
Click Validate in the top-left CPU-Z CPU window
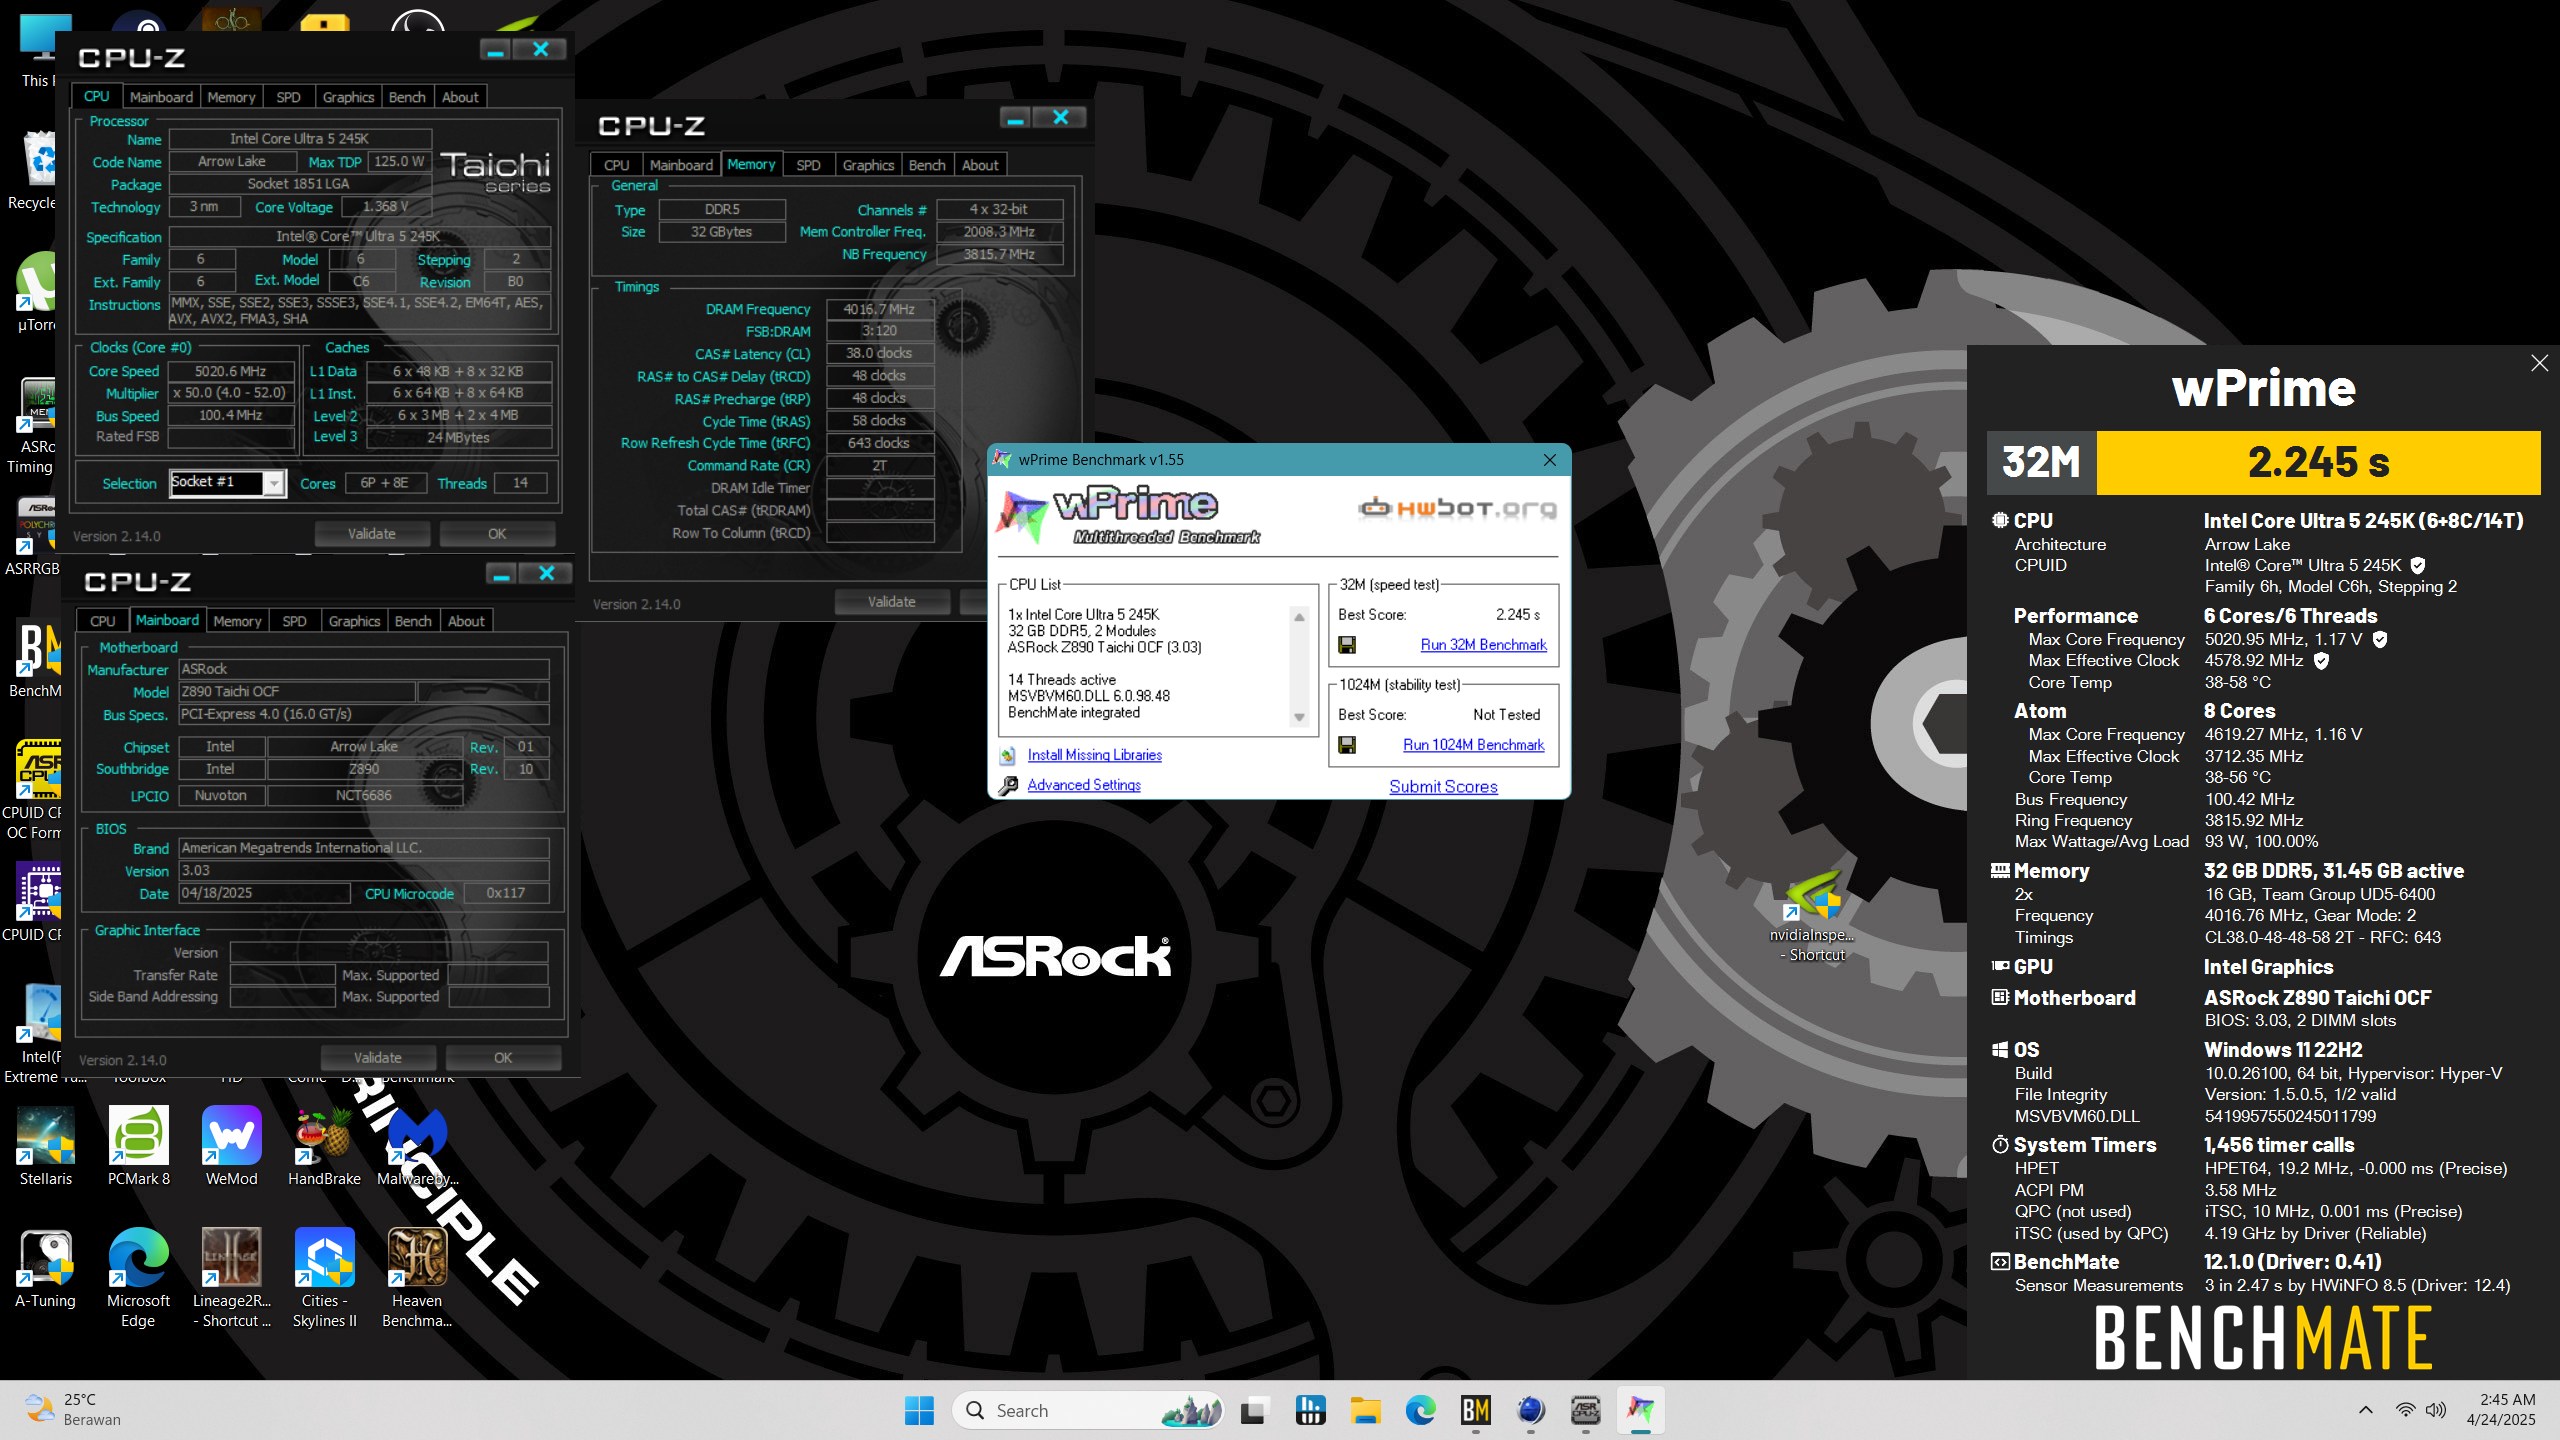(x=372, y=534)
